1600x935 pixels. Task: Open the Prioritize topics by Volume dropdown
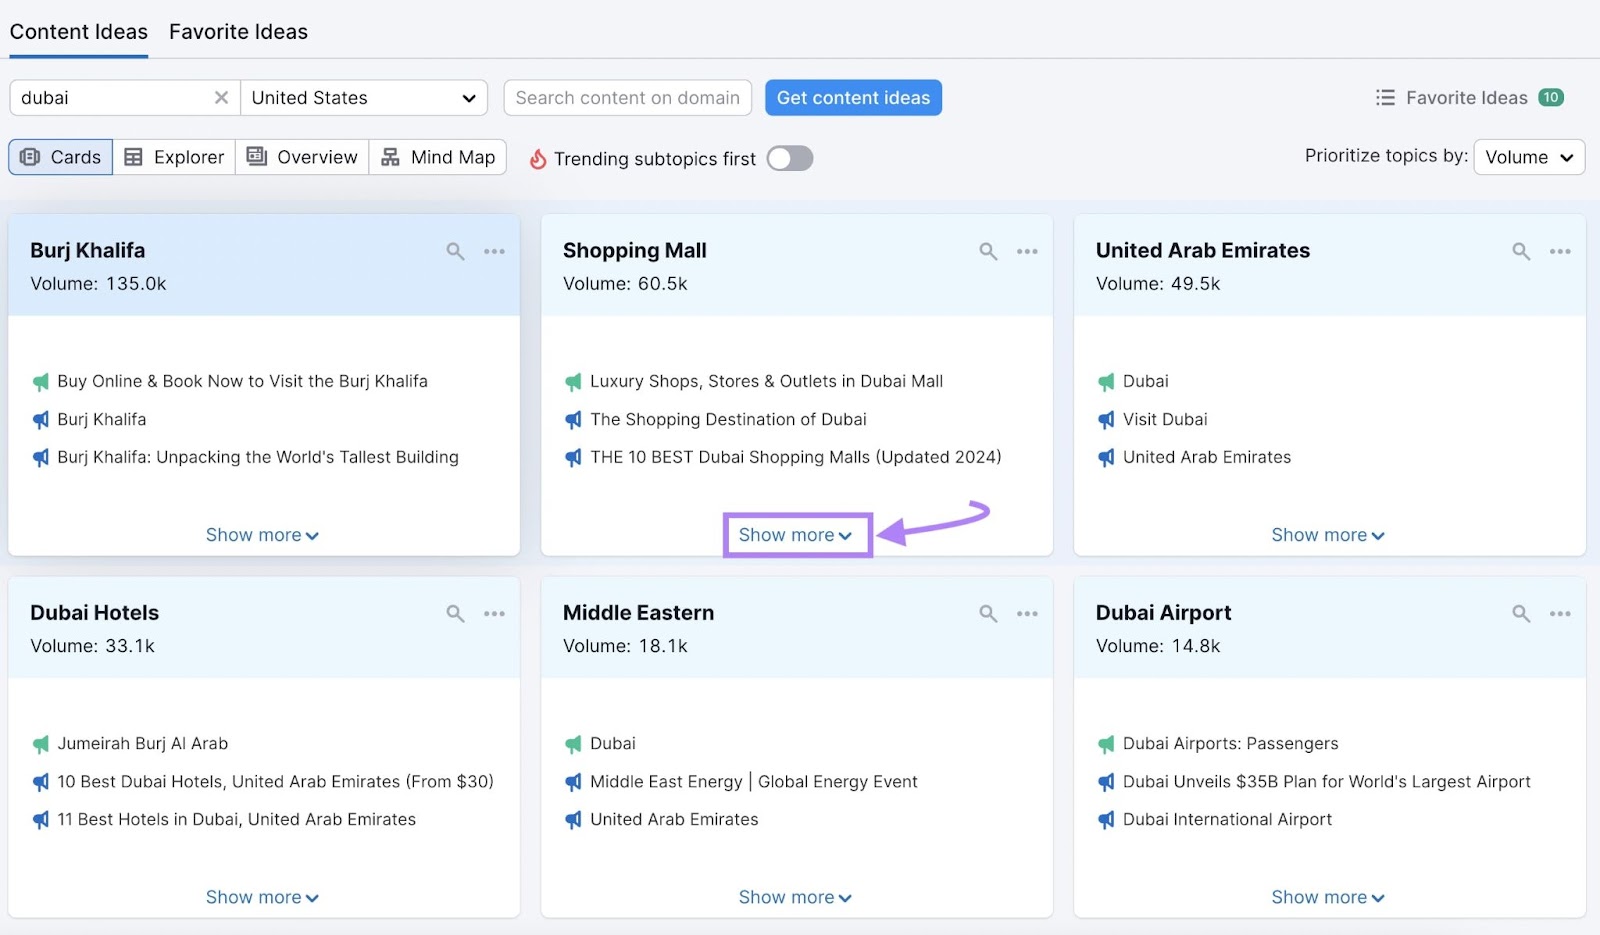pos(1528,157)
